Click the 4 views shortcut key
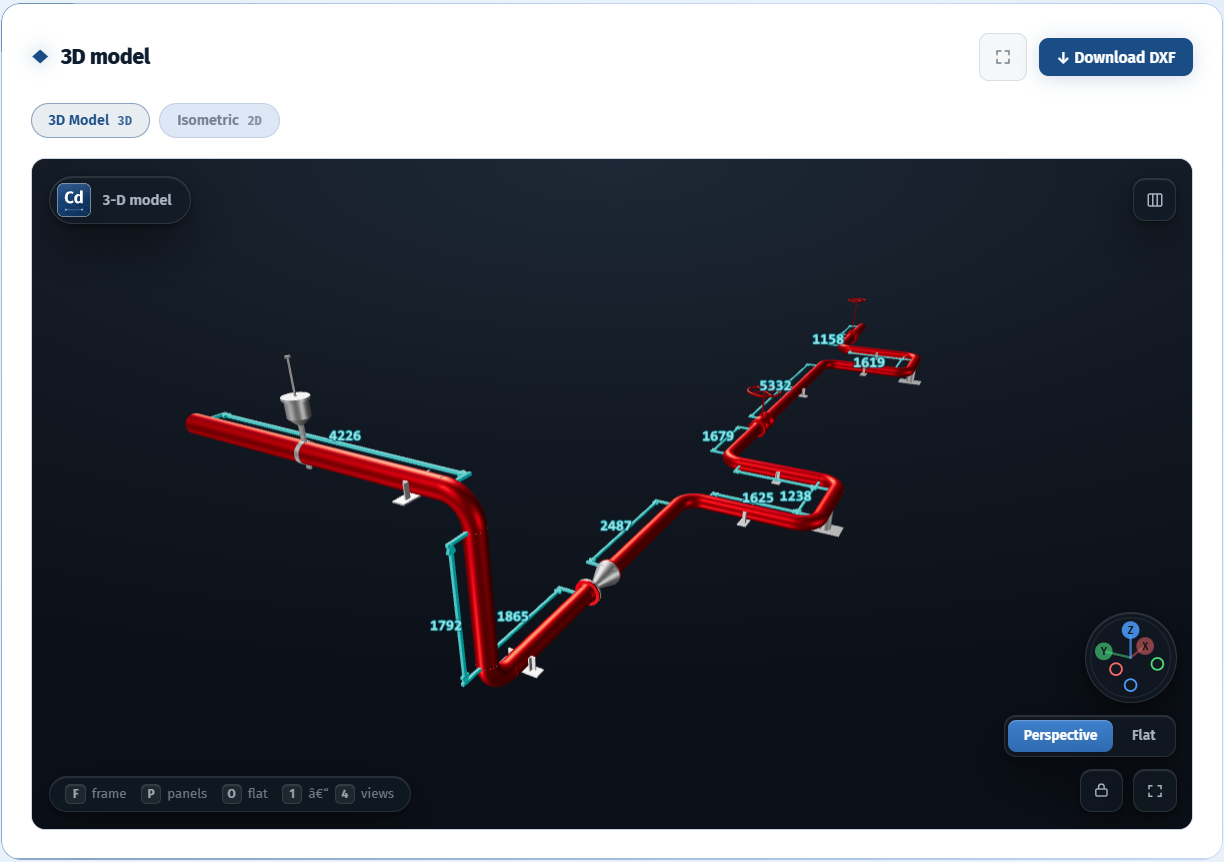1224x862 pixels. pyautogui.click(x=346, y=794)
